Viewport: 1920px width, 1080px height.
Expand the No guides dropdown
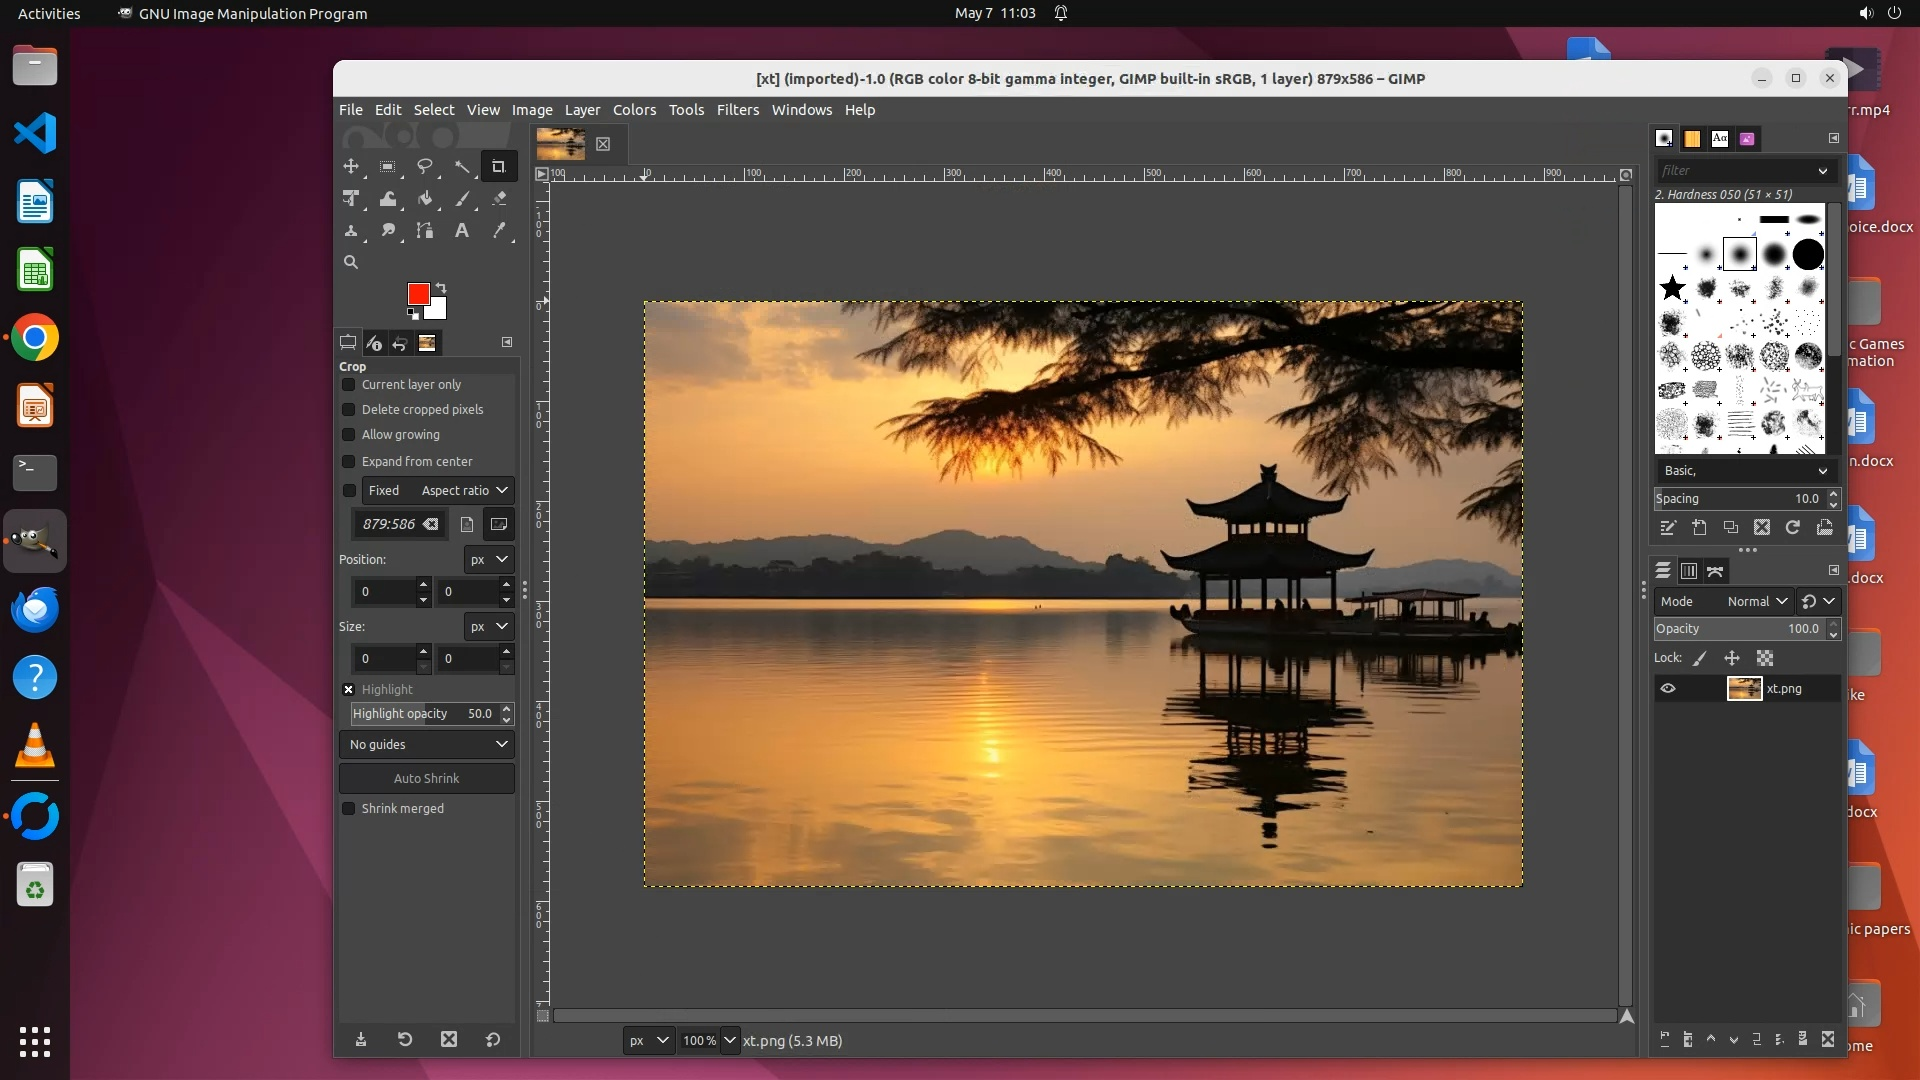click(427, 745)
